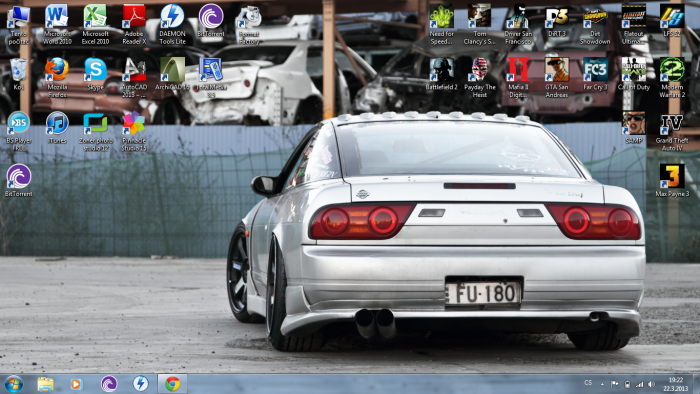Select the Need for Speed shortcut

[442, 25]
